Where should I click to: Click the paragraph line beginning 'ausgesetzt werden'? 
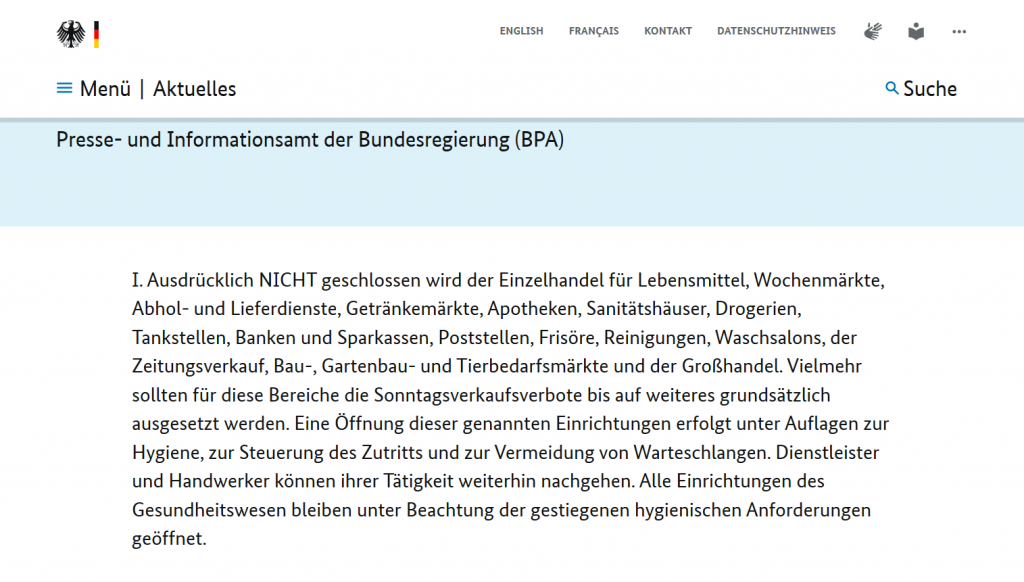(511, 423)
